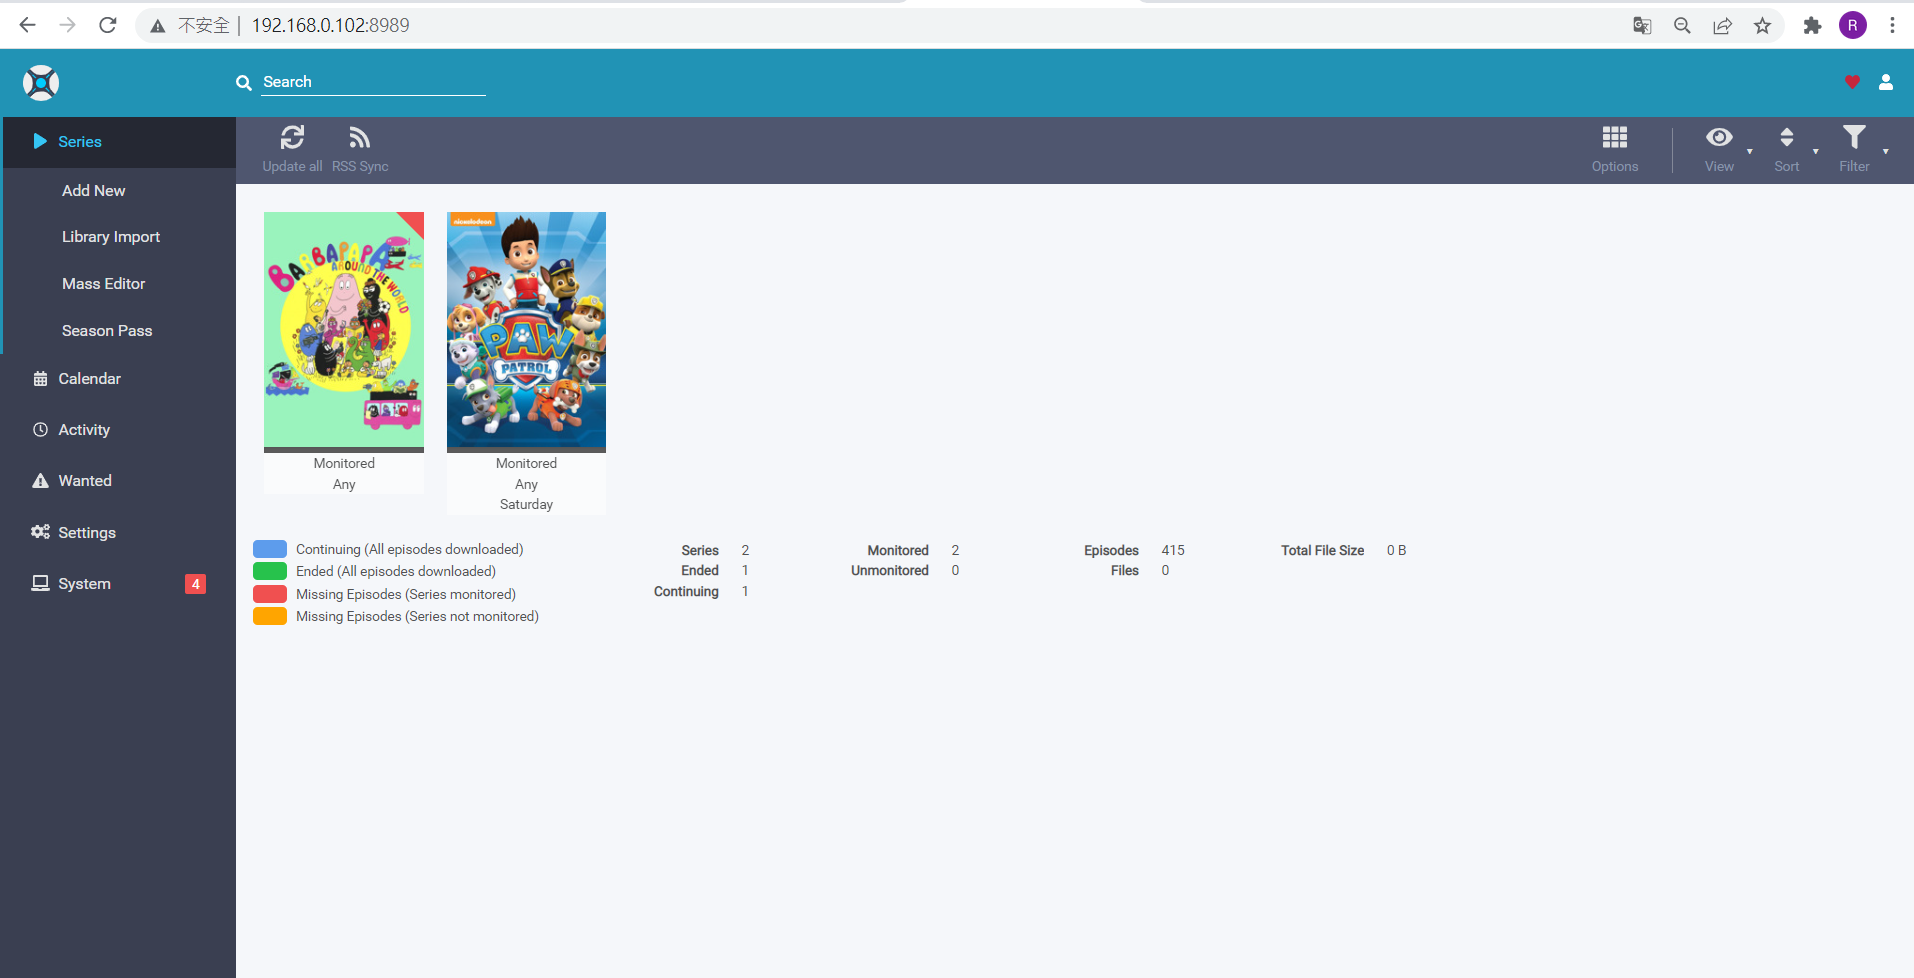Open the user account icon menu
1914x978 pixels.
1886,82
